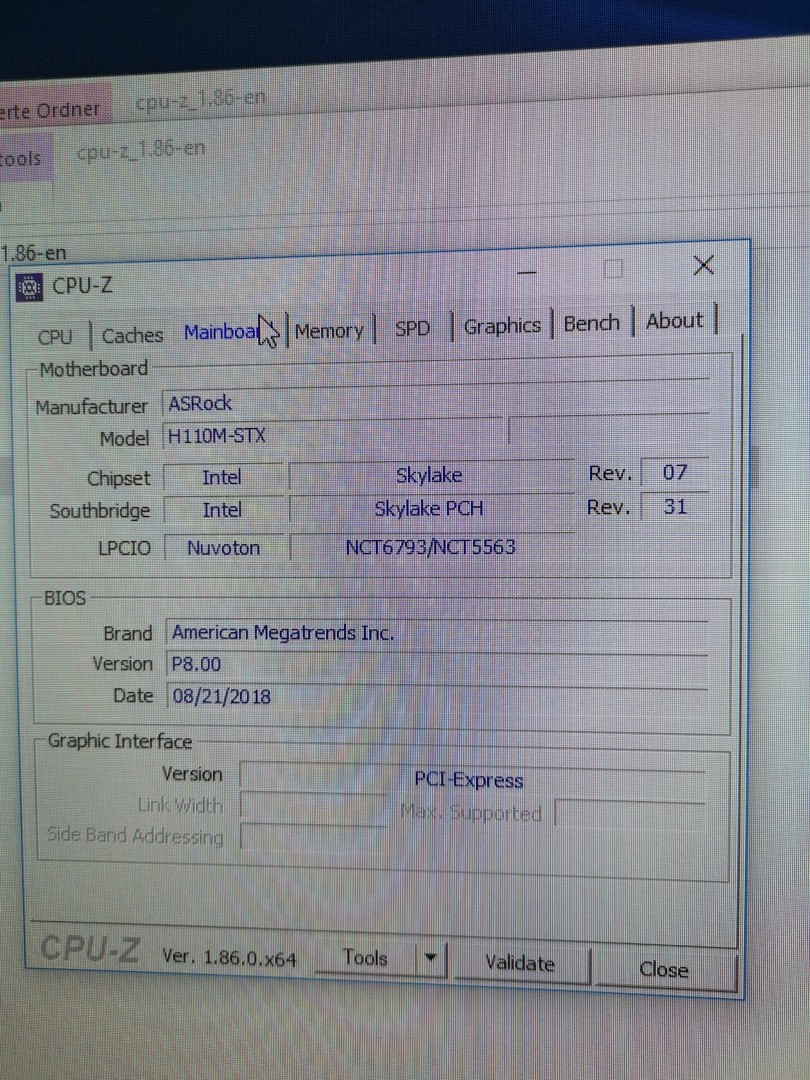Click the Intel southbridge vendor field

click(222, 510)
